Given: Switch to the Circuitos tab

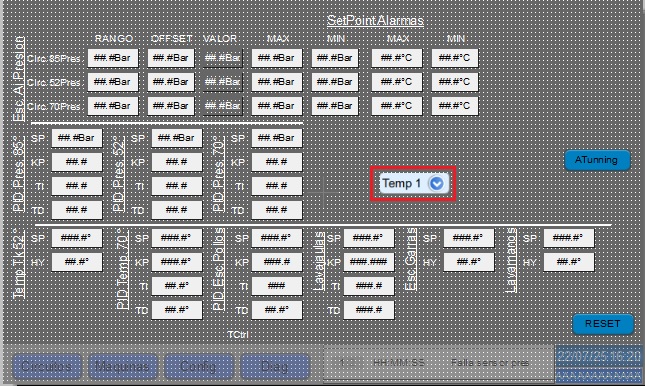Looking at the screenshot, I should point(46,366).
